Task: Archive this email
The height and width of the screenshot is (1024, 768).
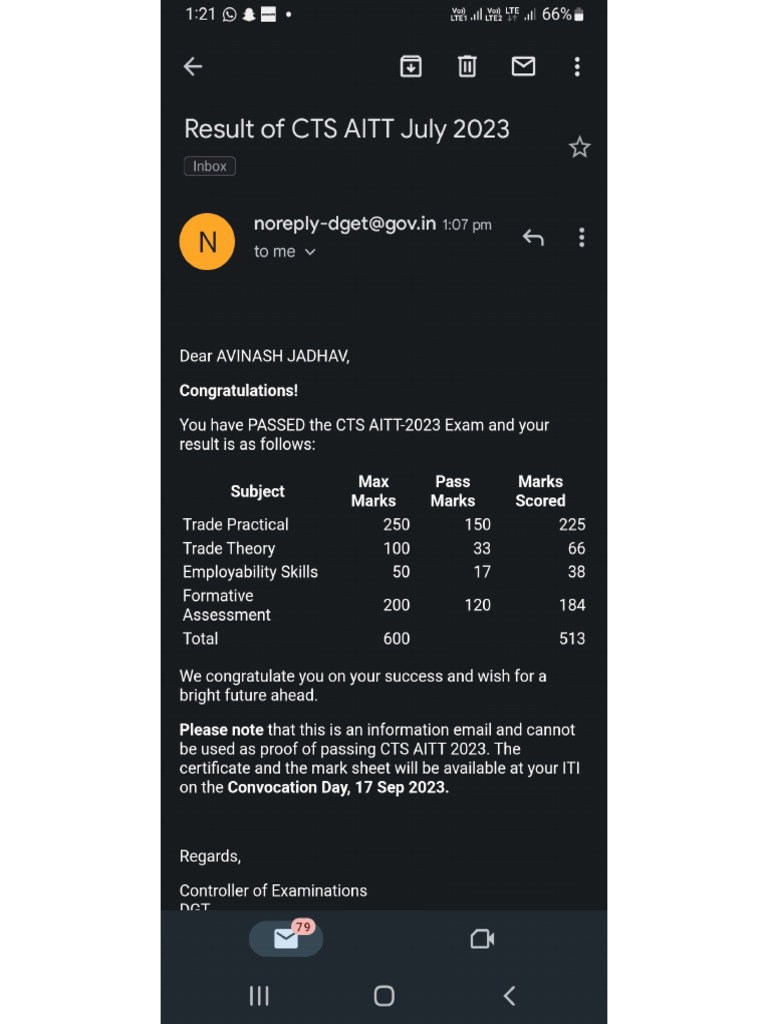Action: click(x=411, y=67)
